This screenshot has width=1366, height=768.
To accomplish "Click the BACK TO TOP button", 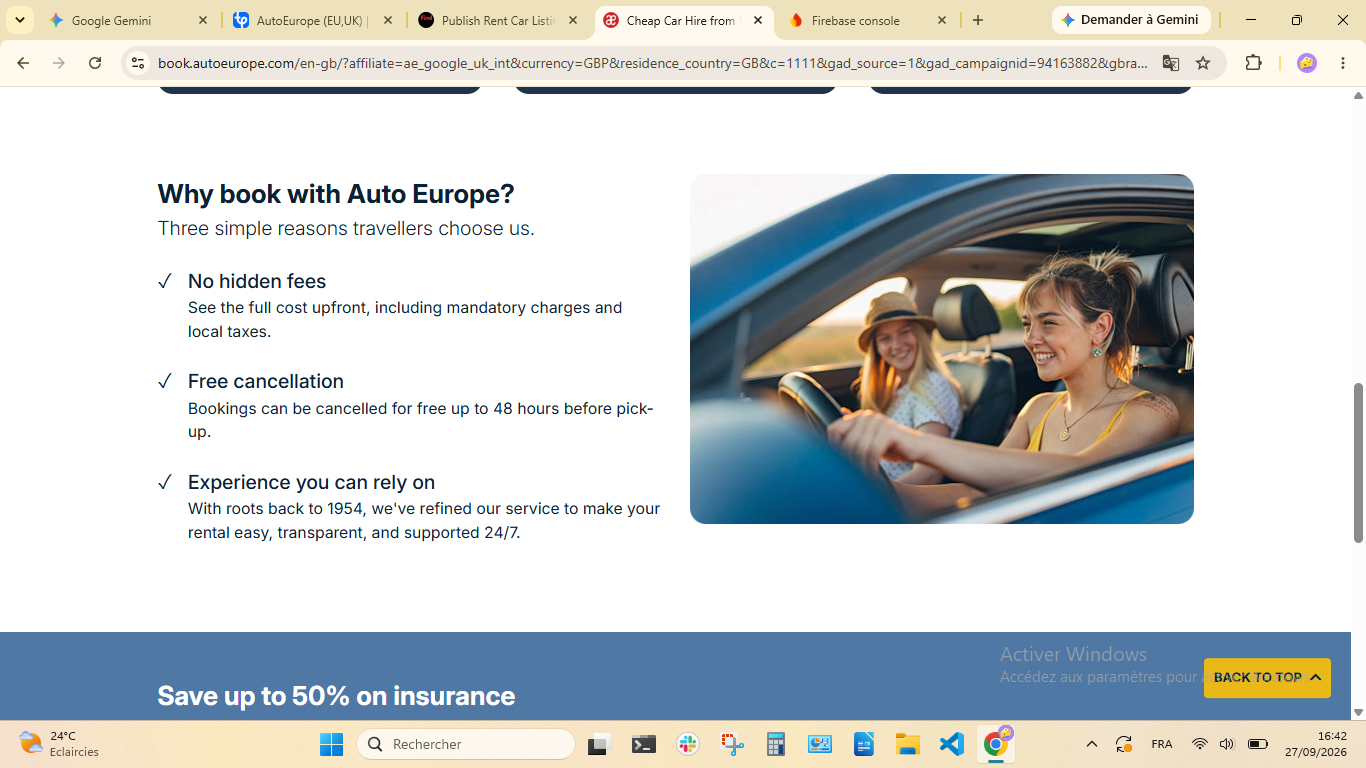I will [1267, 677].
